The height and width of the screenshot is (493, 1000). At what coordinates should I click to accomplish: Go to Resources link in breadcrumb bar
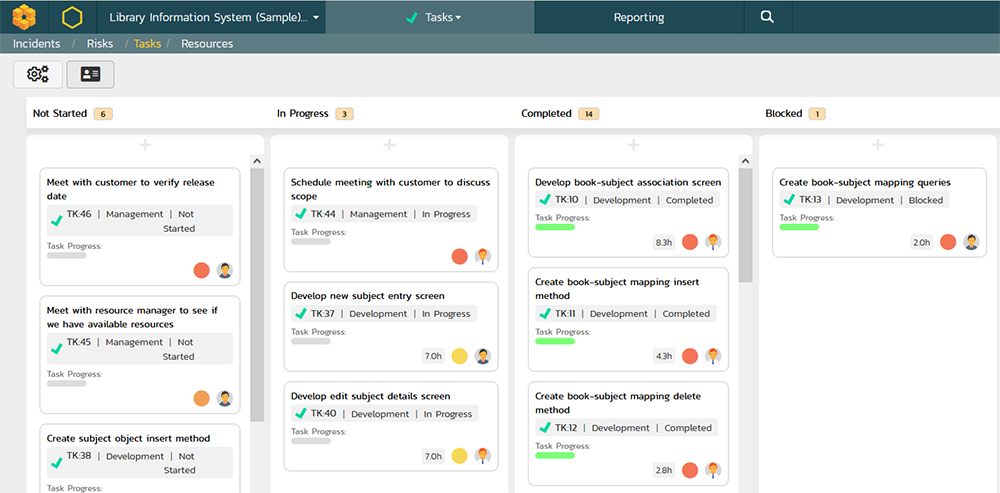(x=207, y=44)
